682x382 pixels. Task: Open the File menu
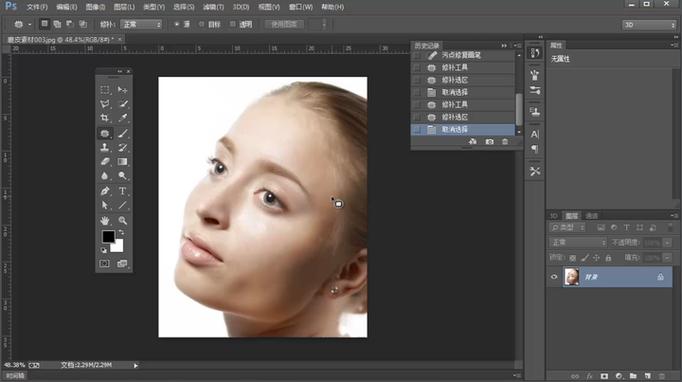tap(37, 7)
